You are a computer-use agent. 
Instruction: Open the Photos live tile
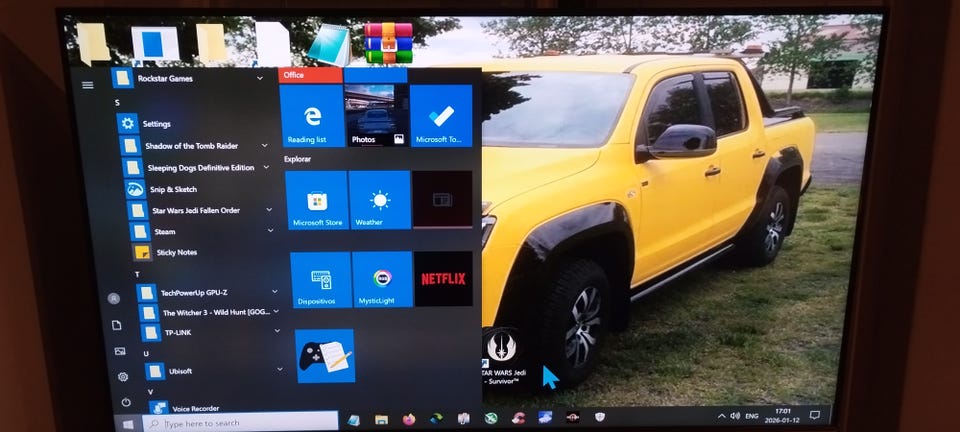(x=376, y=116)
